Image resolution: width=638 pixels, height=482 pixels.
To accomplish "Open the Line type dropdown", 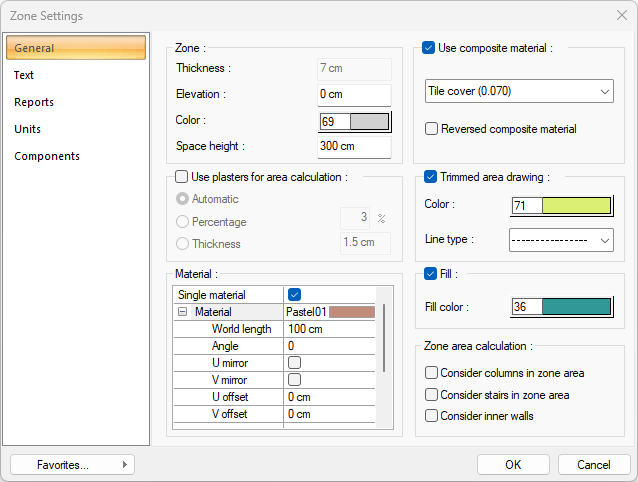I will coord(560,240).
